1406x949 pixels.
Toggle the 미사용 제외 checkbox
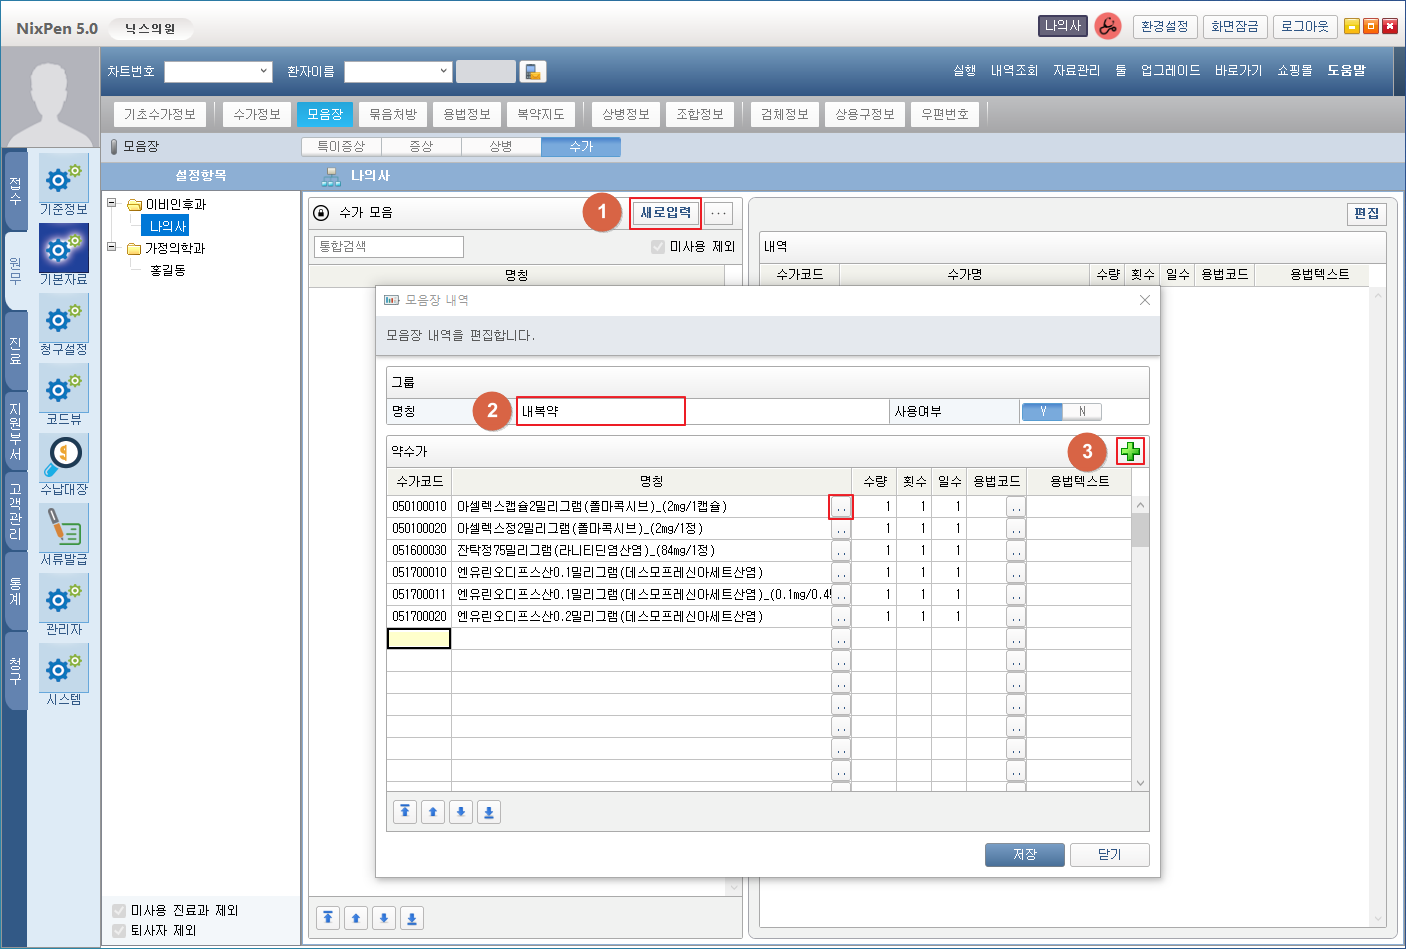point(658,247)
